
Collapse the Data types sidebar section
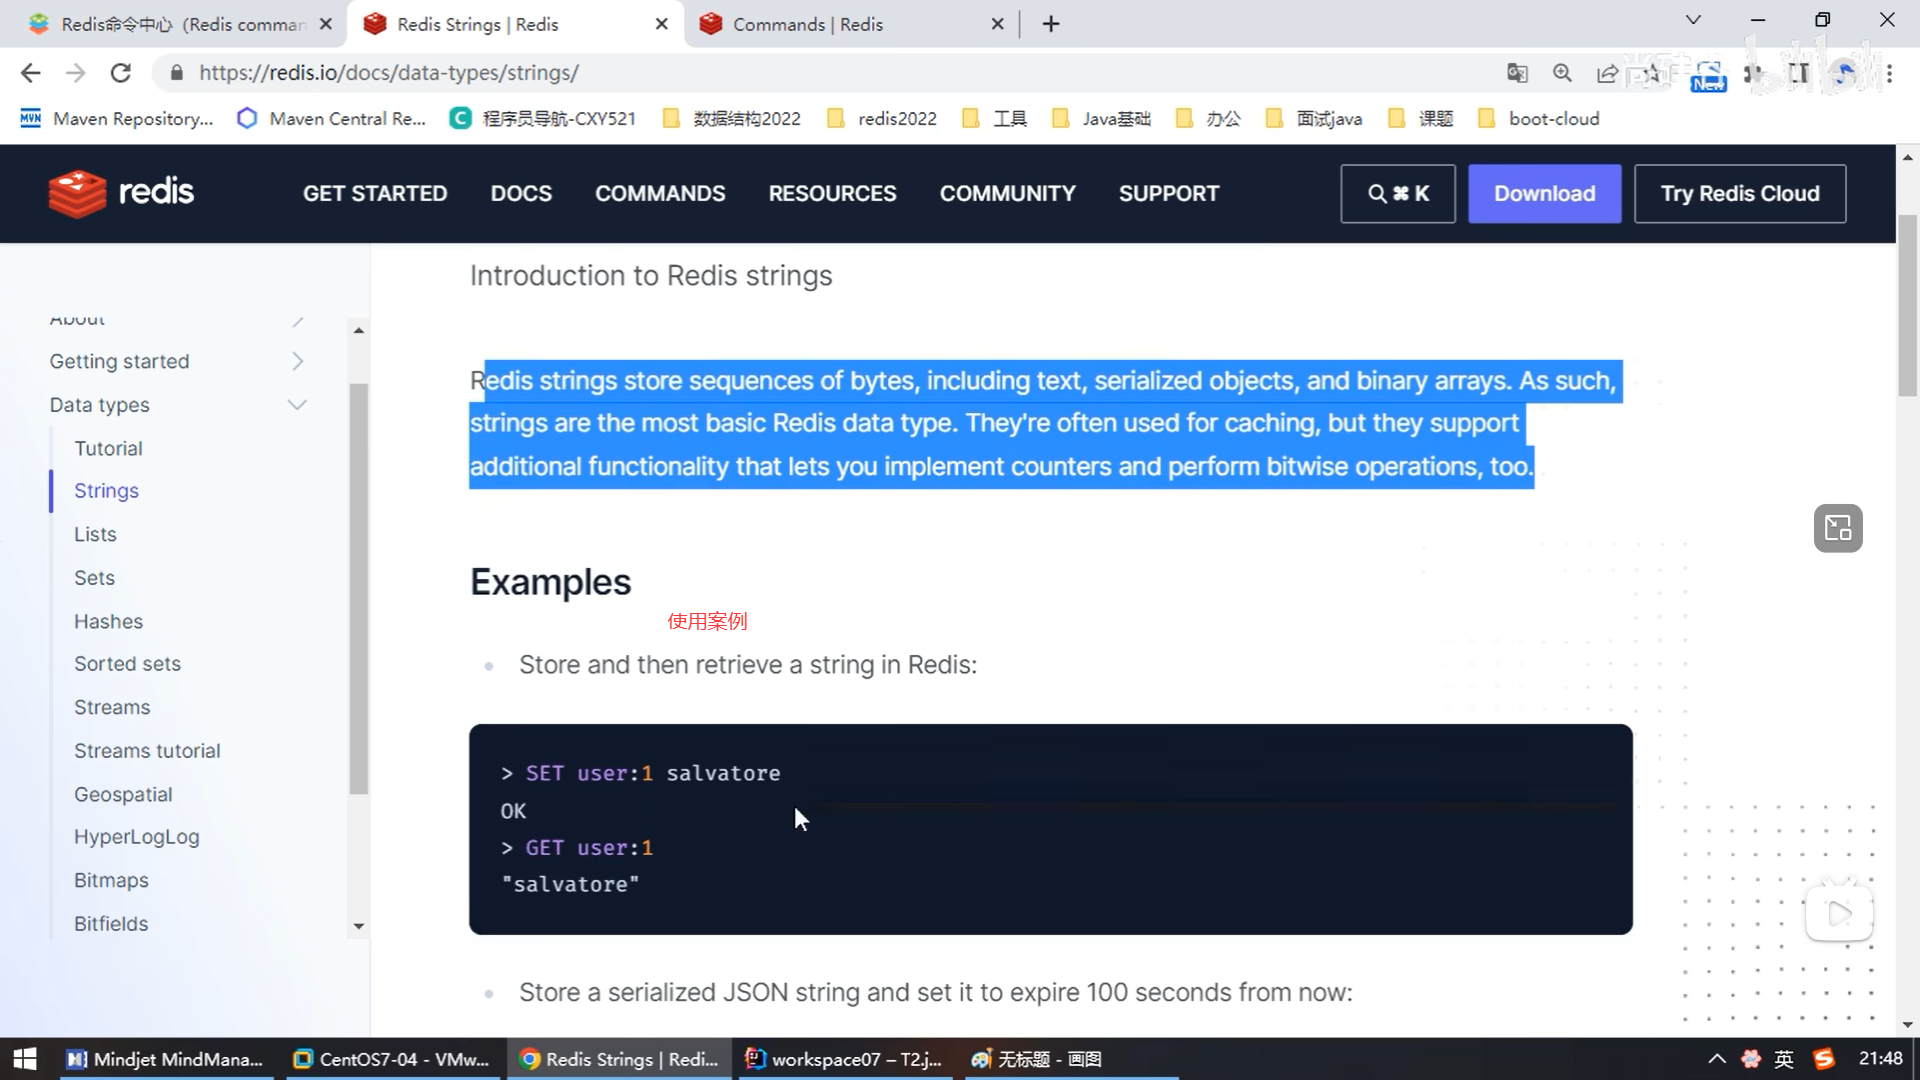pos(297,405)
